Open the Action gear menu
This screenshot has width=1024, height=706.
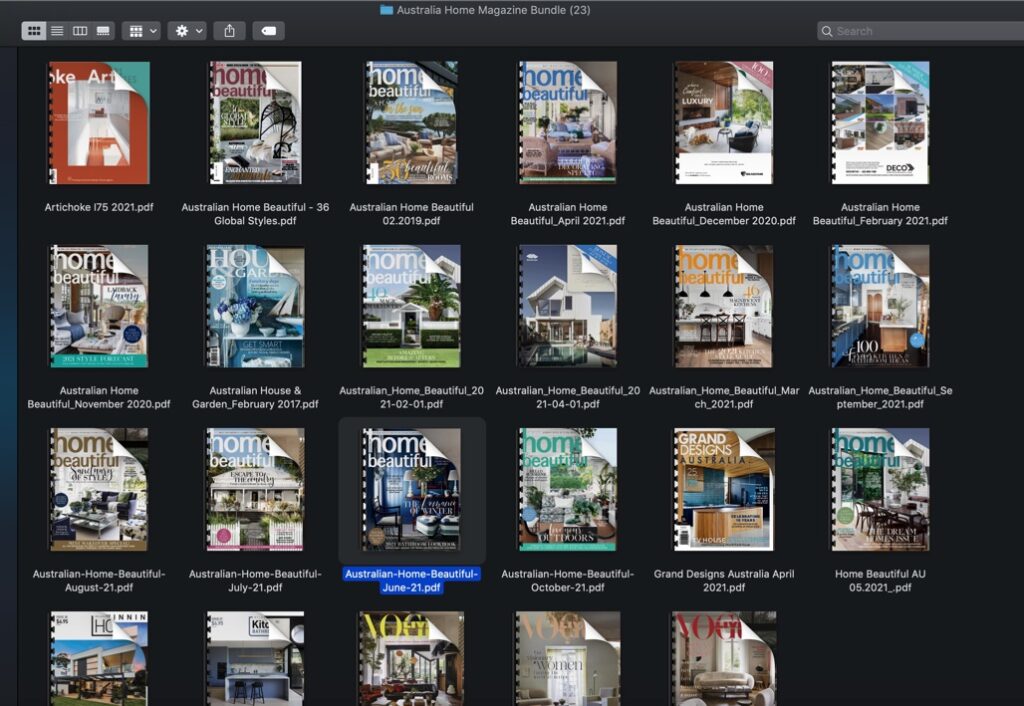click(x=181, y=30)
